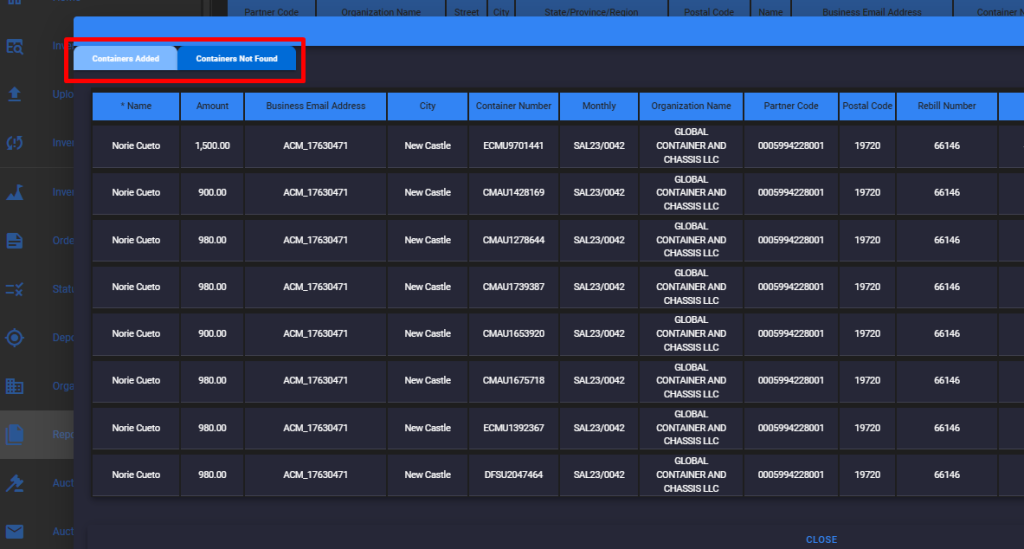
Task: Click the document orders icon in sidebar
Action: click(15, 240)
